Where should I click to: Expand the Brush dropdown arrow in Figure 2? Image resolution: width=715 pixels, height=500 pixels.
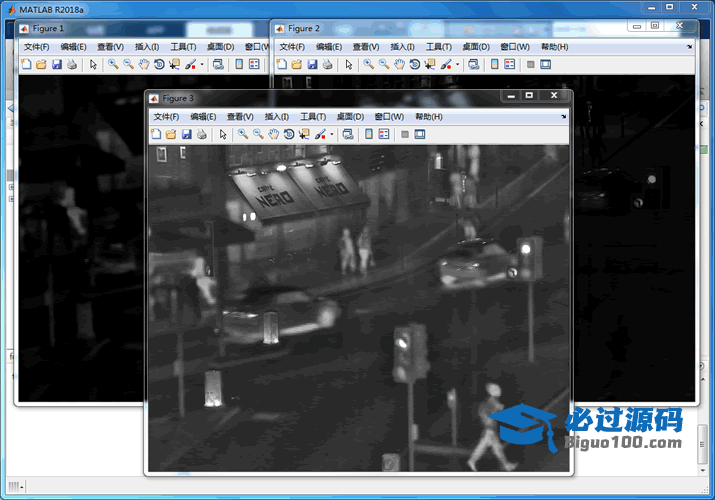click(457, 65)
